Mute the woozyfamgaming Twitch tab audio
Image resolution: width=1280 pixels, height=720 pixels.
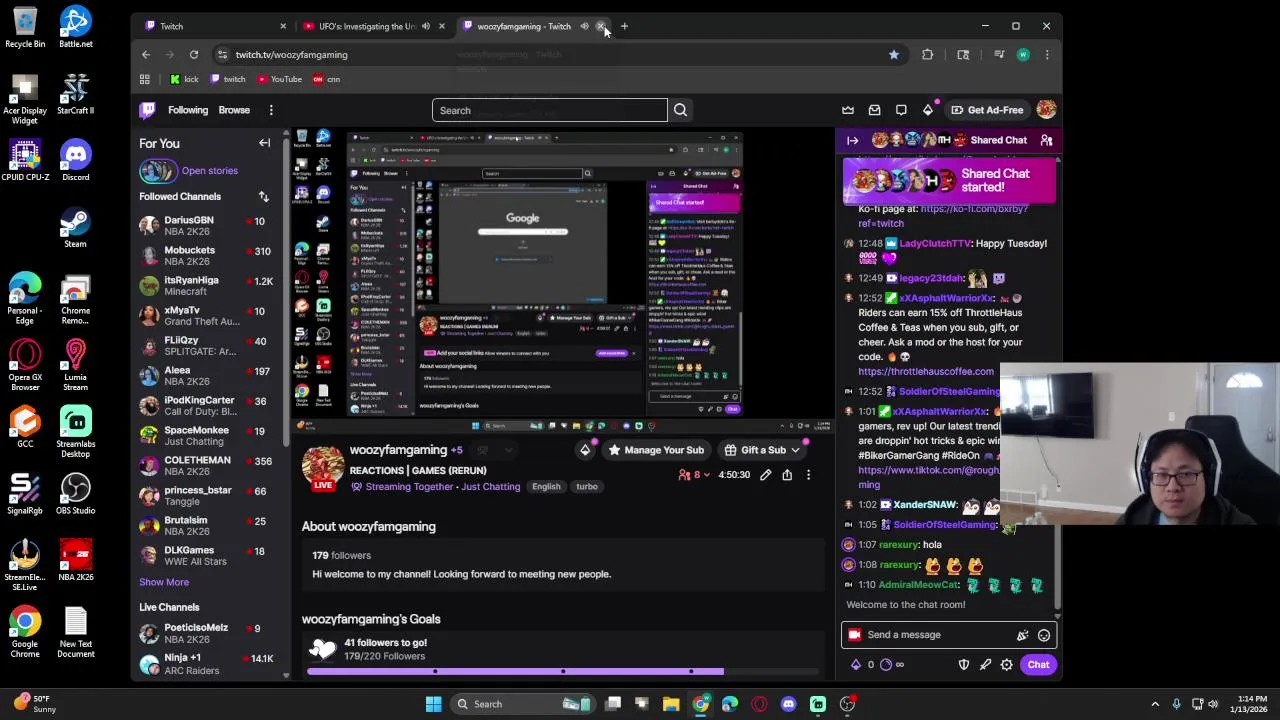pos(584,26)
